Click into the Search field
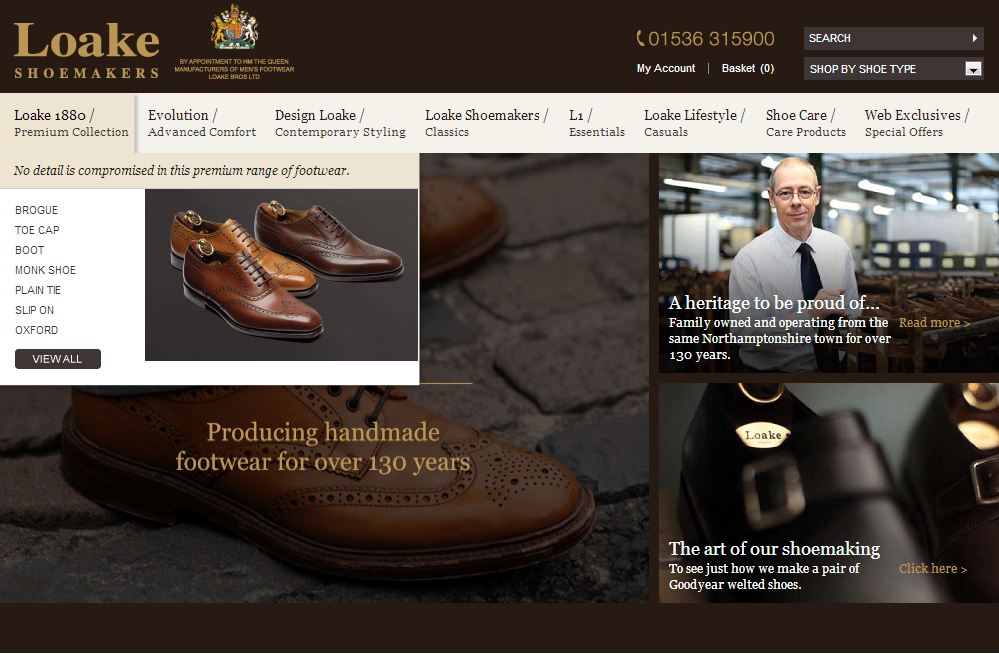The width and height of the screenshot is (999, 654). click(x=886, y=38)
